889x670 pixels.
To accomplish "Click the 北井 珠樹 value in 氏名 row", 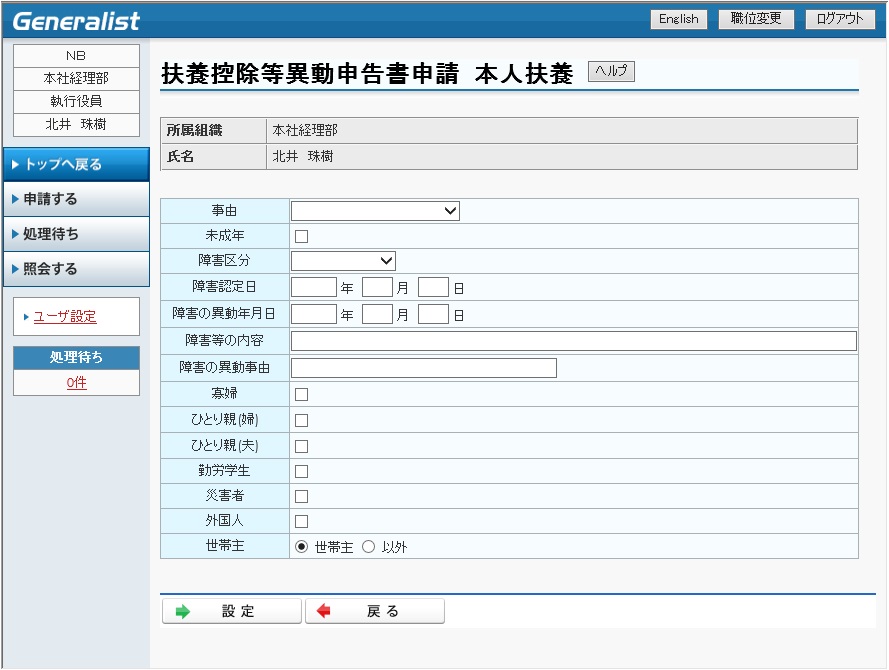I will 303,156.
